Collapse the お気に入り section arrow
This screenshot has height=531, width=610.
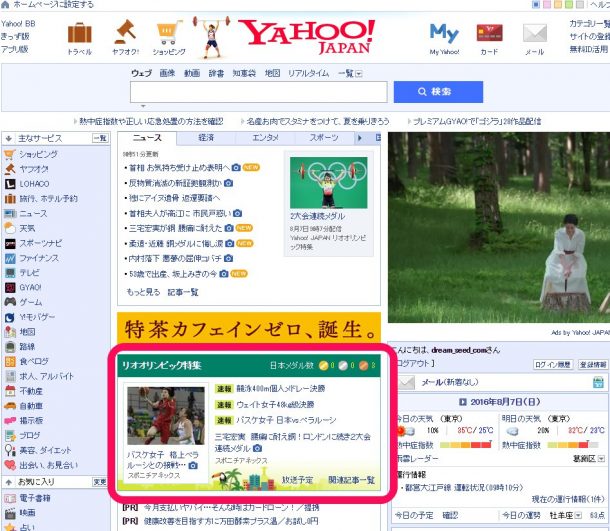point(8,482)
